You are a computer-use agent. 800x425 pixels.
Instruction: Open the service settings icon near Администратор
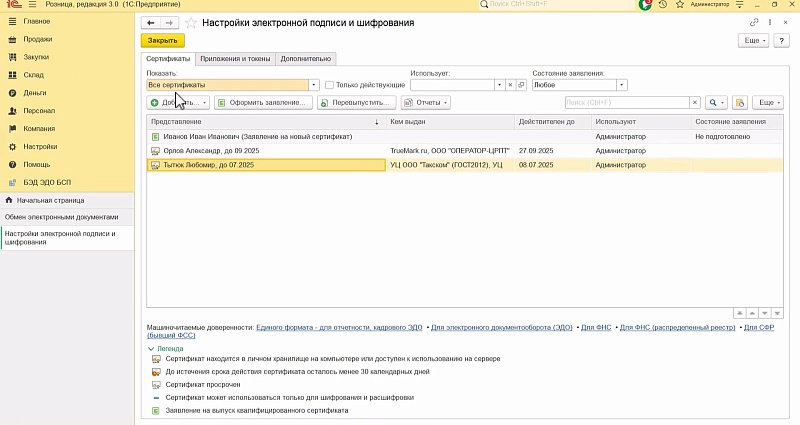pyautogui.click(x=740, y=4)
